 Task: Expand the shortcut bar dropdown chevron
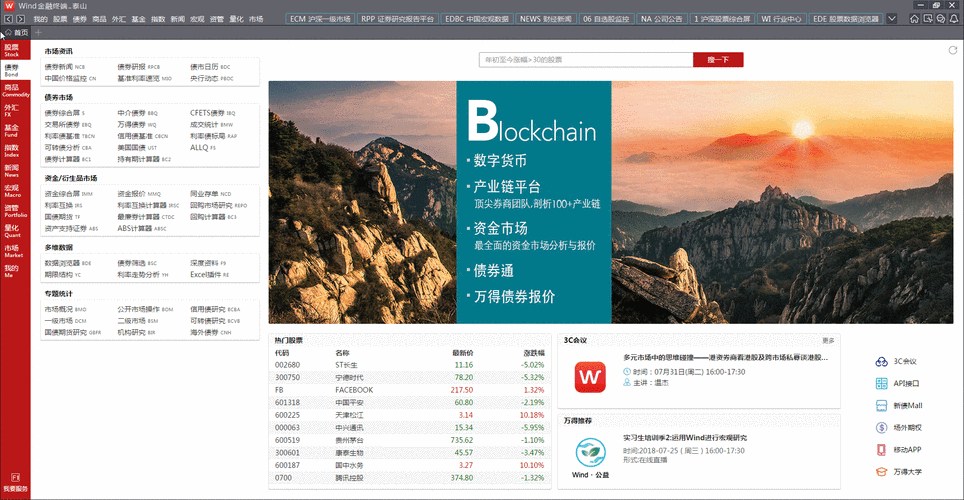(x=891, y=19)
